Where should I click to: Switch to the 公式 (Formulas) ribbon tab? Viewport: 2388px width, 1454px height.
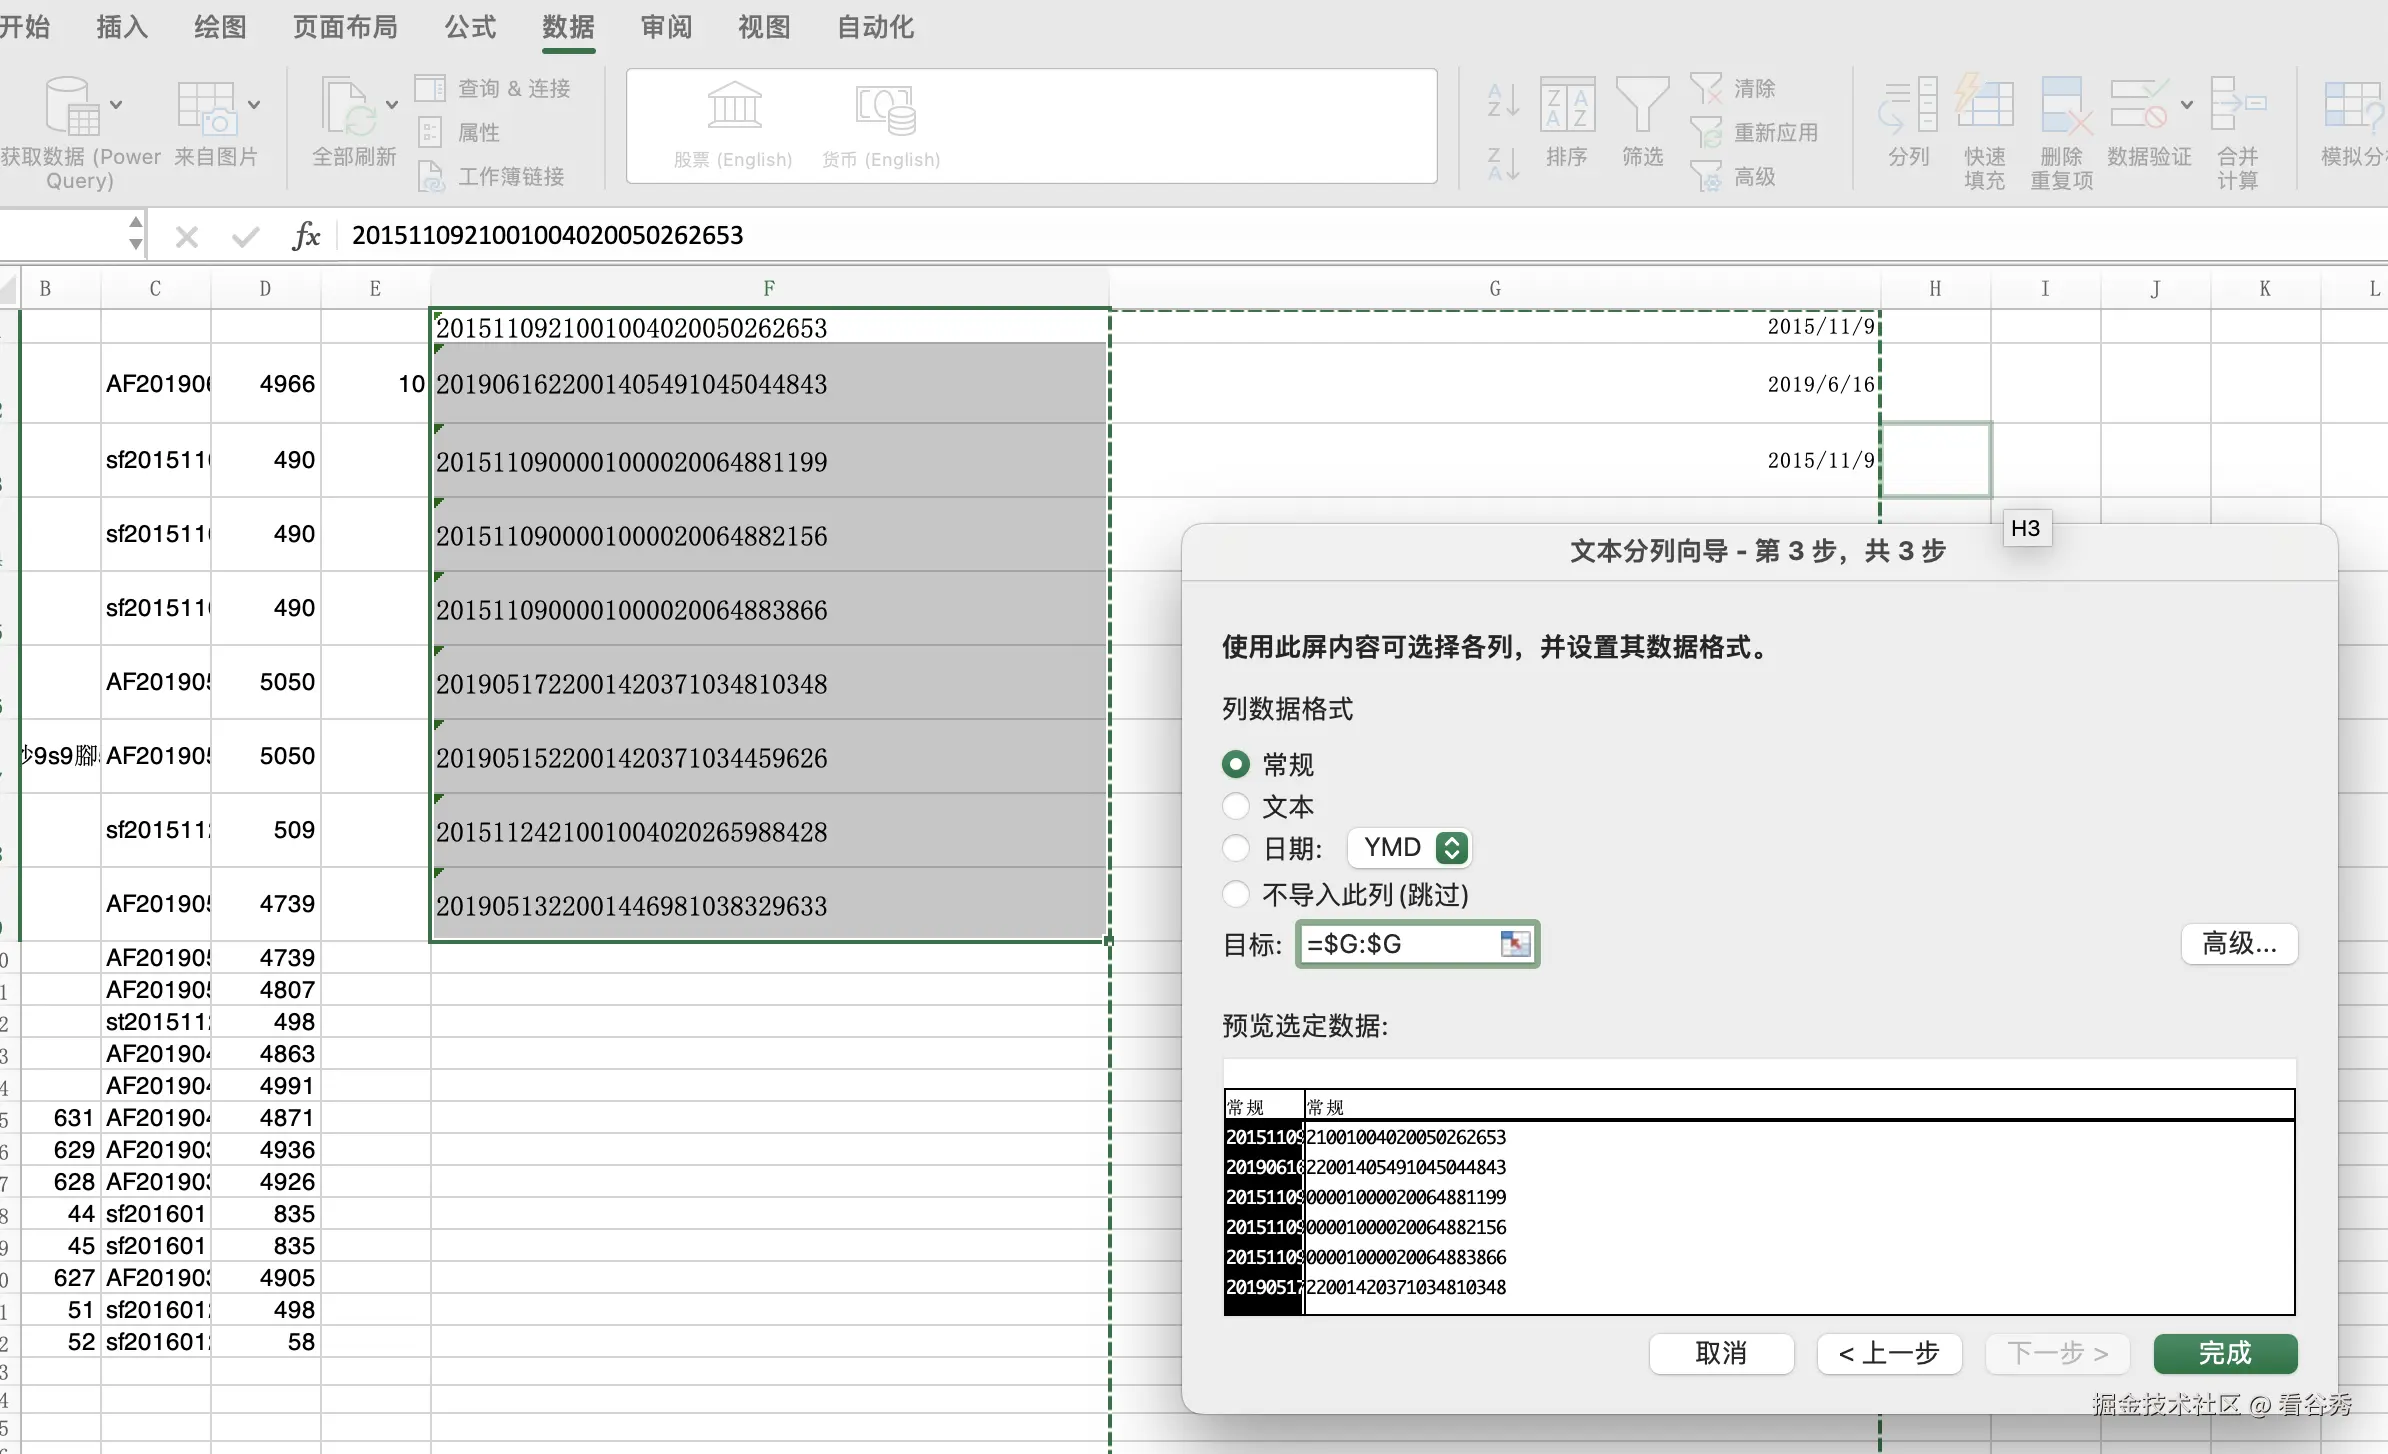click(x=470, y=27)
